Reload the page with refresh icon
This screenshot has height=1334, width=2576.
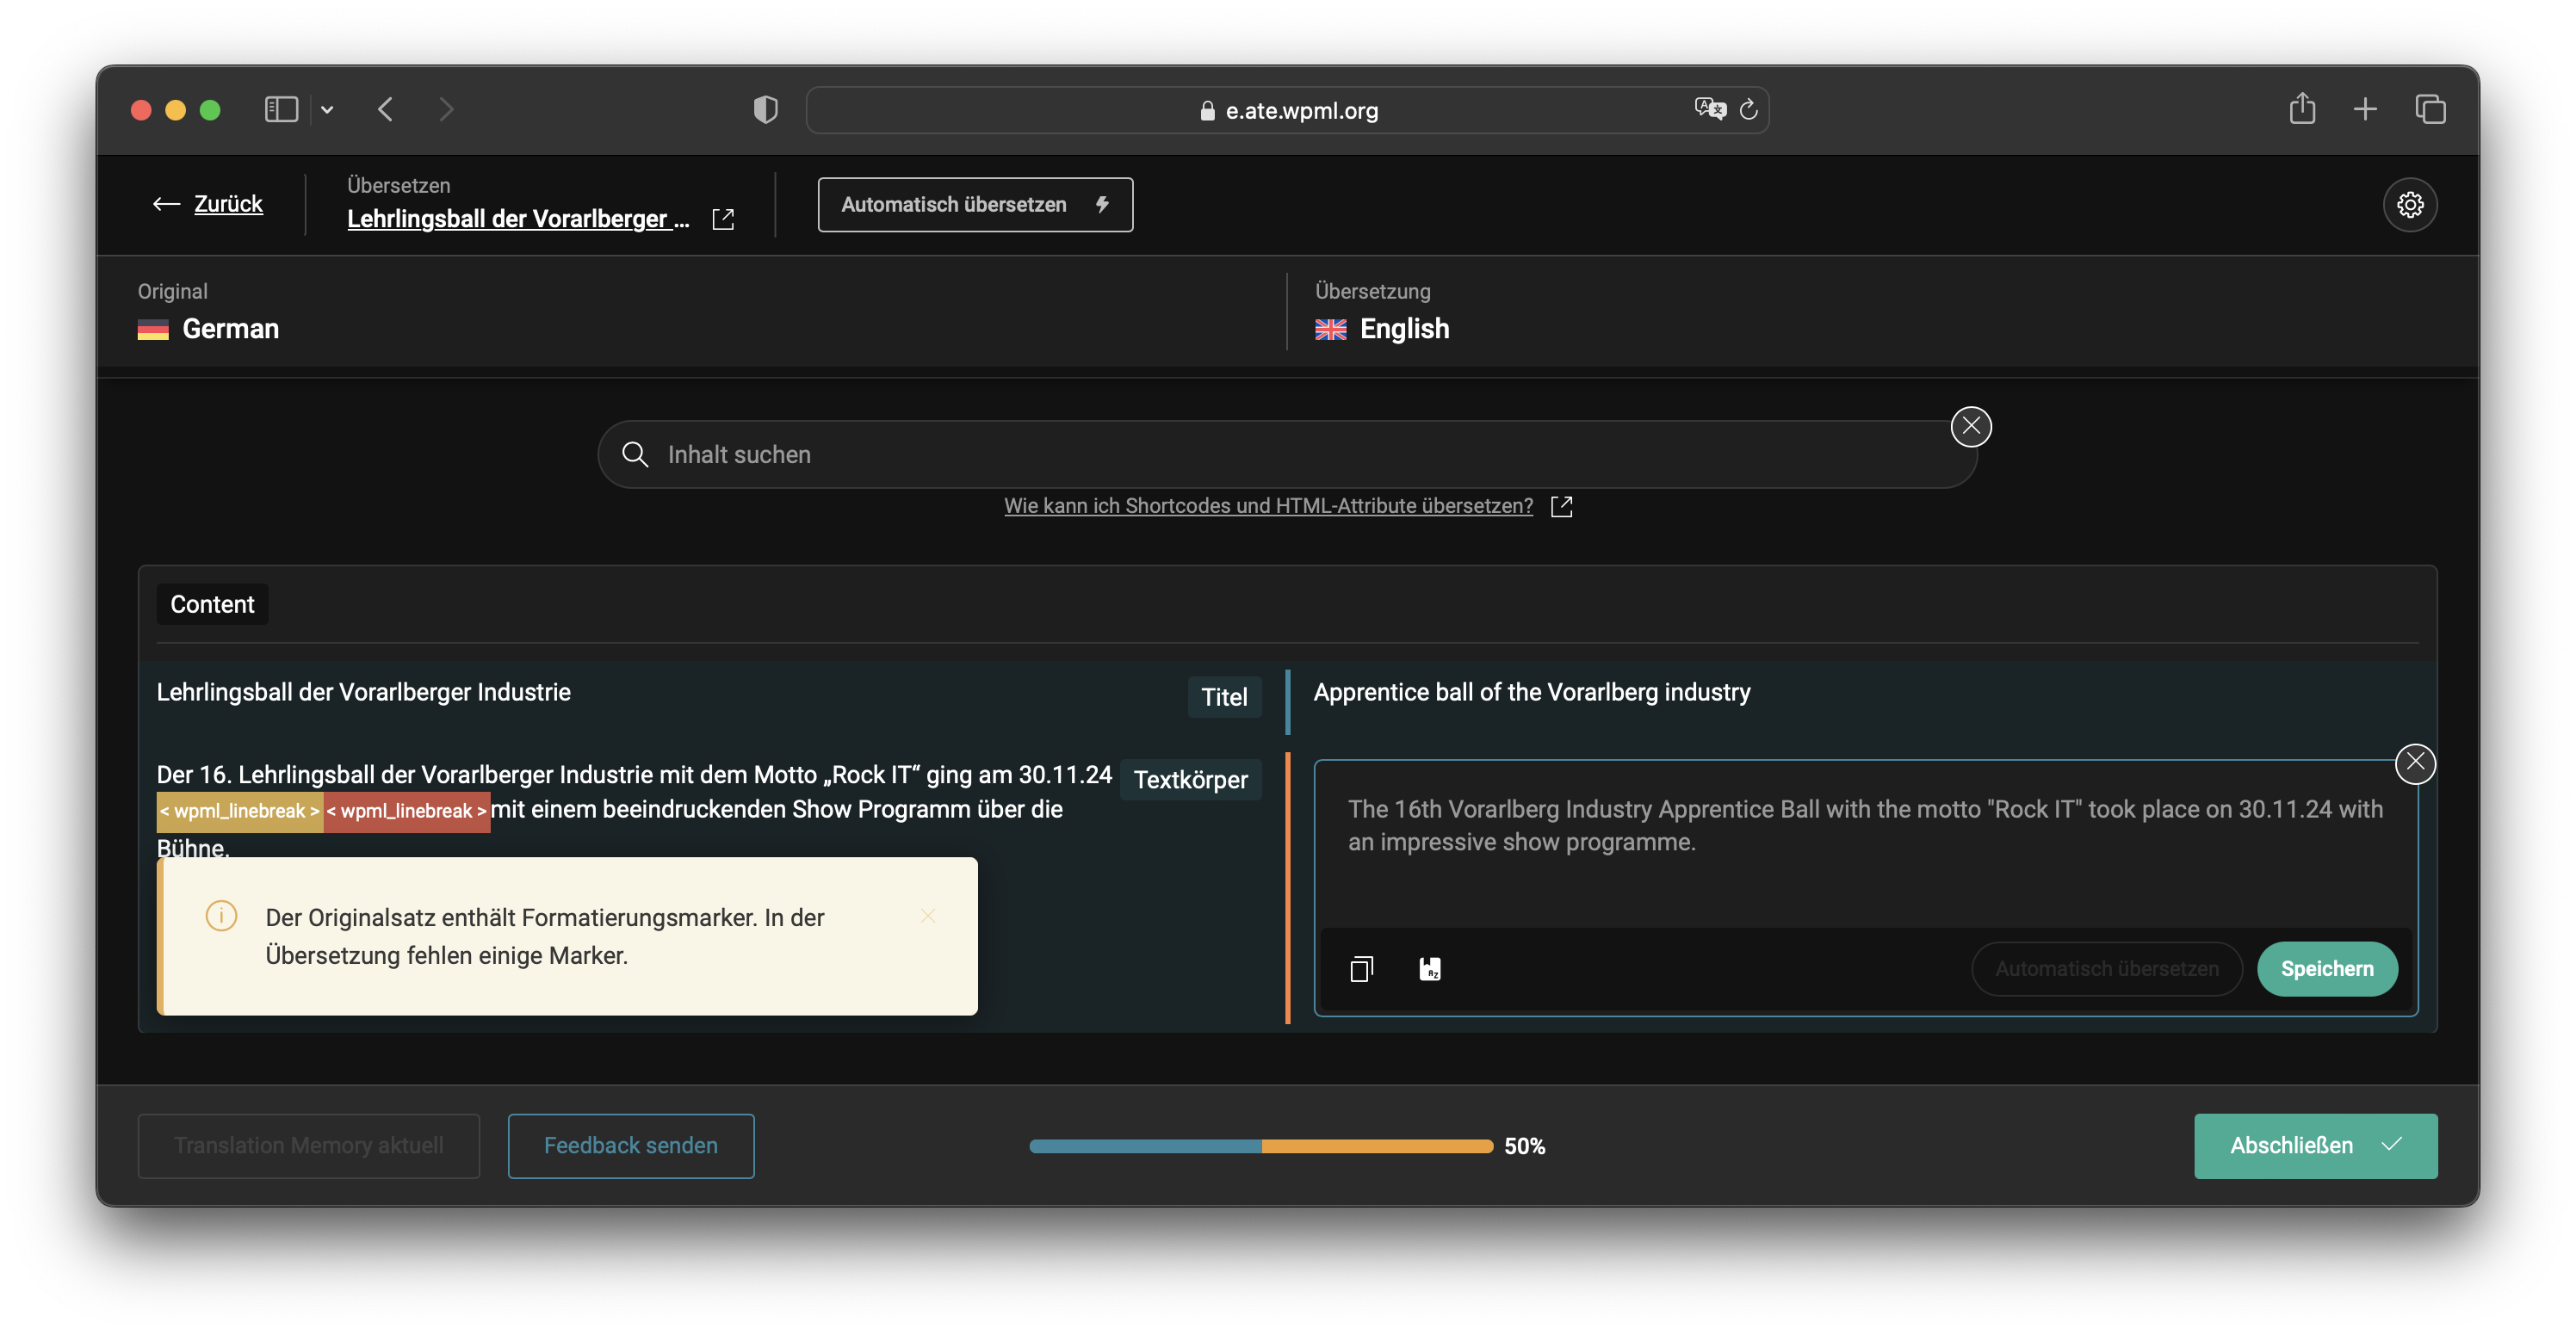pyautogui.click(x=1748, y=110)
